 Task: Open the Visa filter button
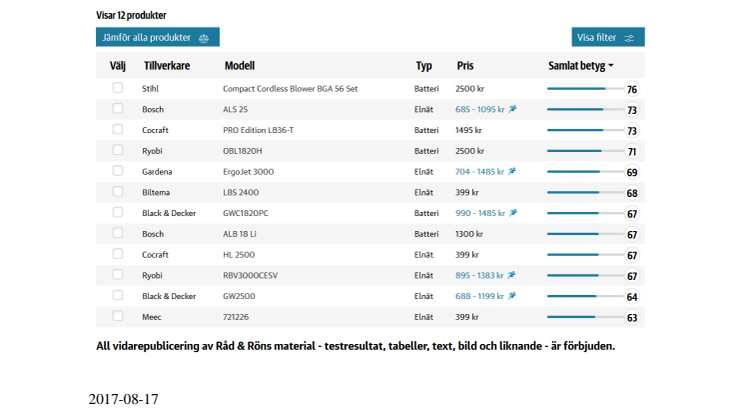pyautogui.click(x=608, y=37)
